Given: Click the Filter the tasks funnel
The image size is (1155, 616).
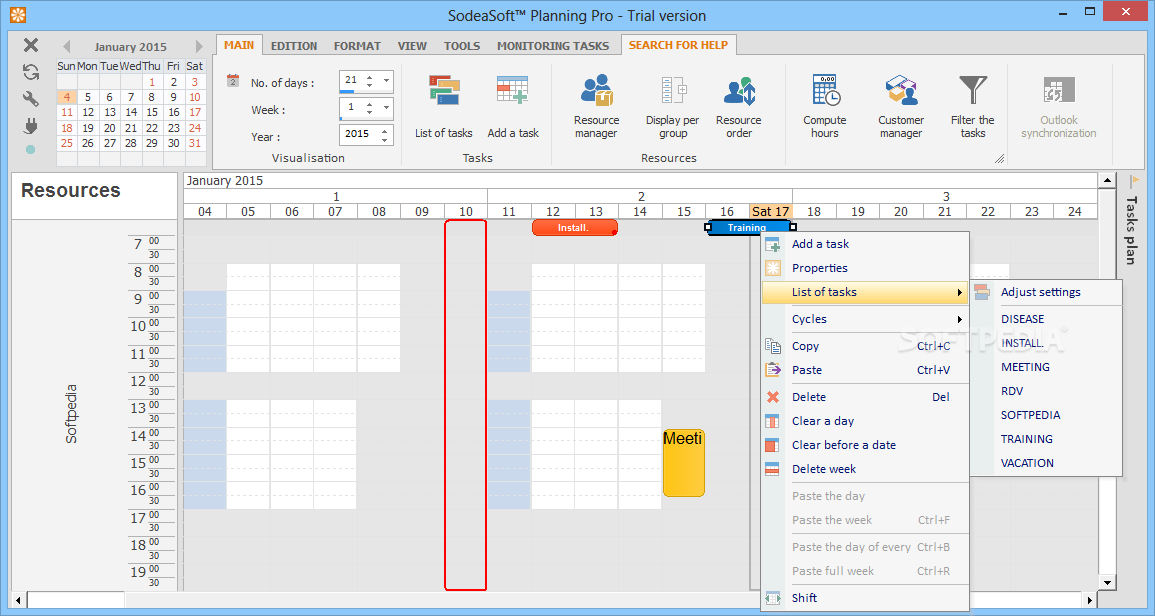Looking at the screenshot, I should click(x=972, y=90).
